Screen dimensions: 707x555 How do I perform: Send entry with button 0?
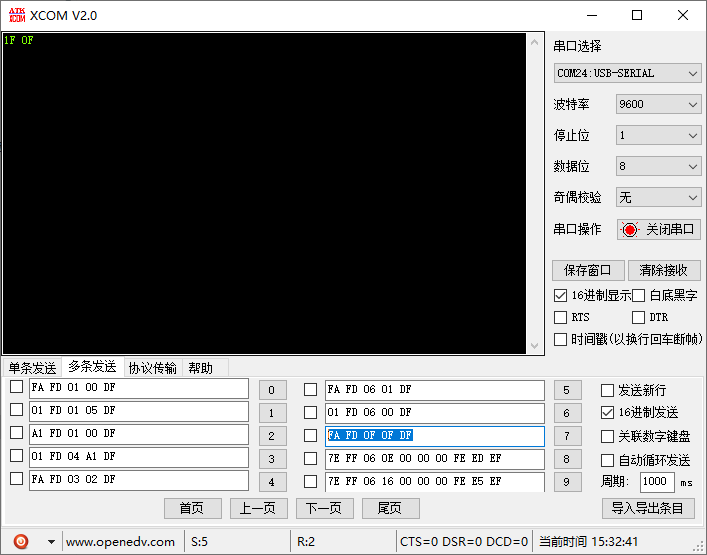click(x=272, y=390)
